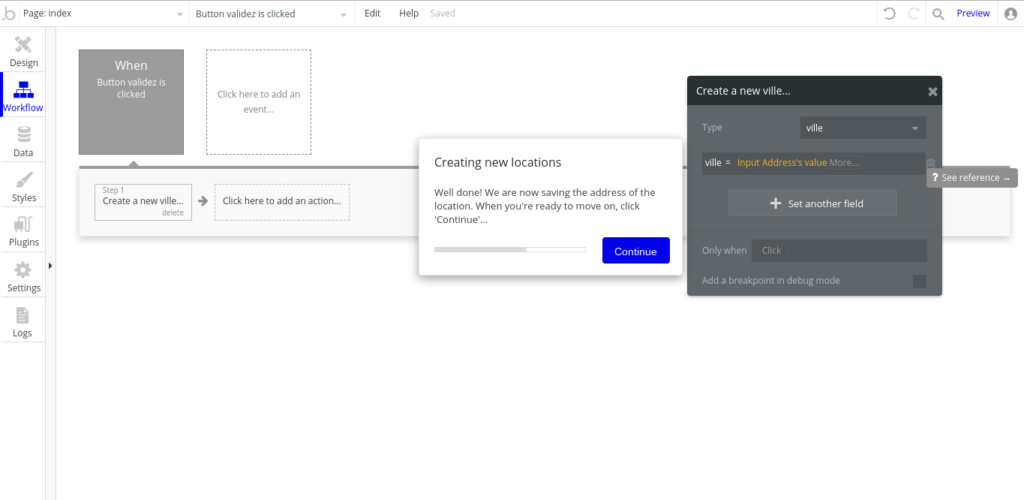The image size is (1024, 500).
Task: Toggle the debug mode breakpoint checkbox
Action: (x=919, y=282)
